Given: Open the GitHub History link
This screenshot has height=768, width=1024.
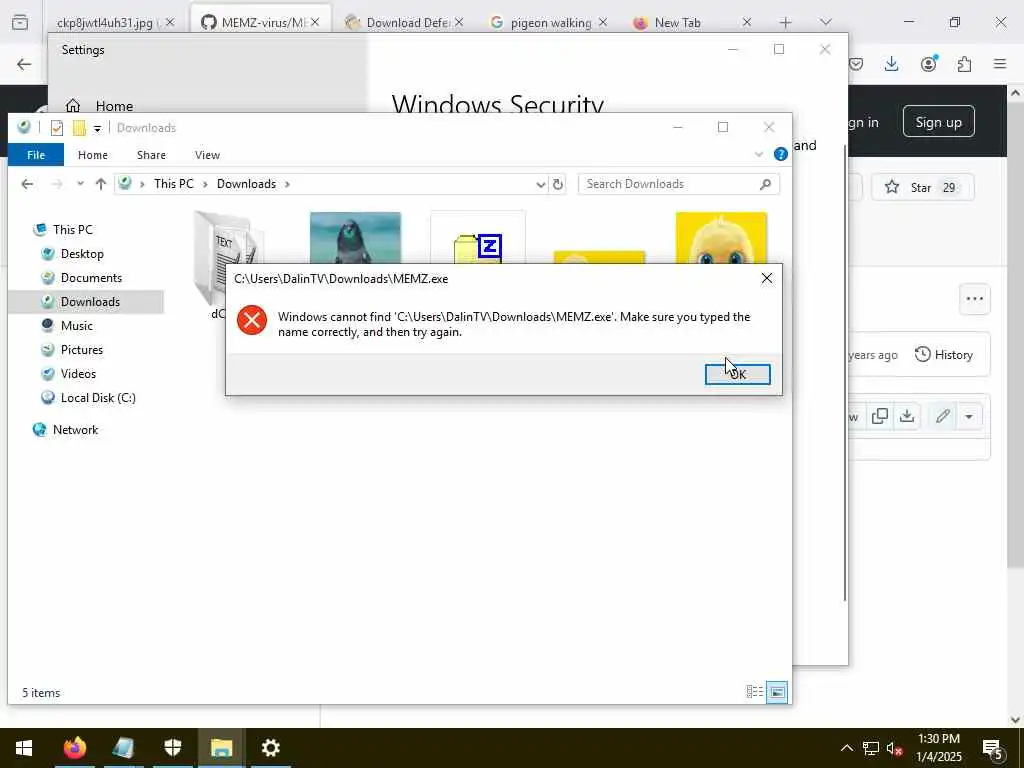Looking at the screenshot, I should point(944,355).
